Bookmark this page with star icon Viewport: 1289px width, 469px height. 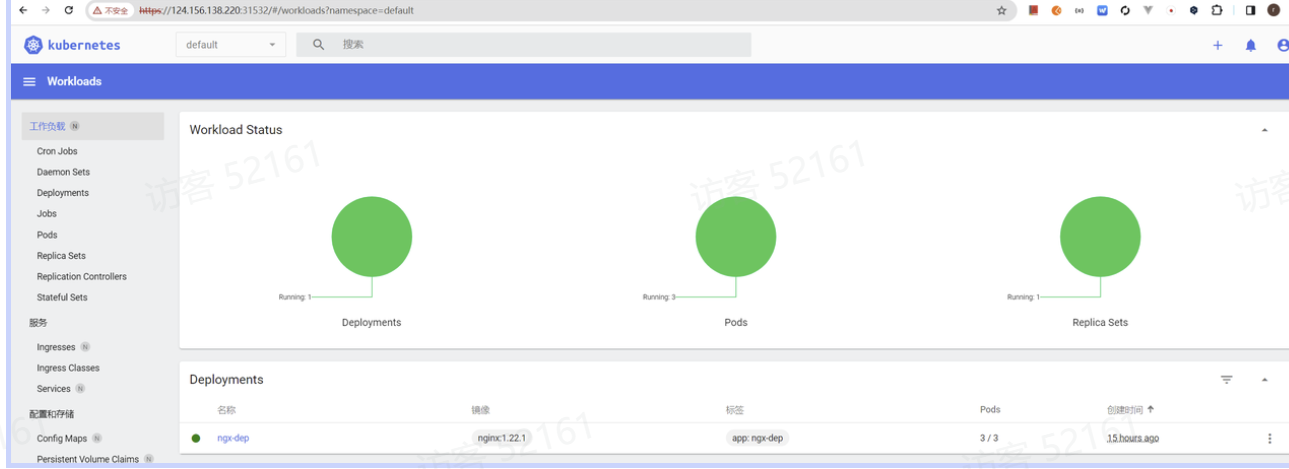coord(1001,10)
